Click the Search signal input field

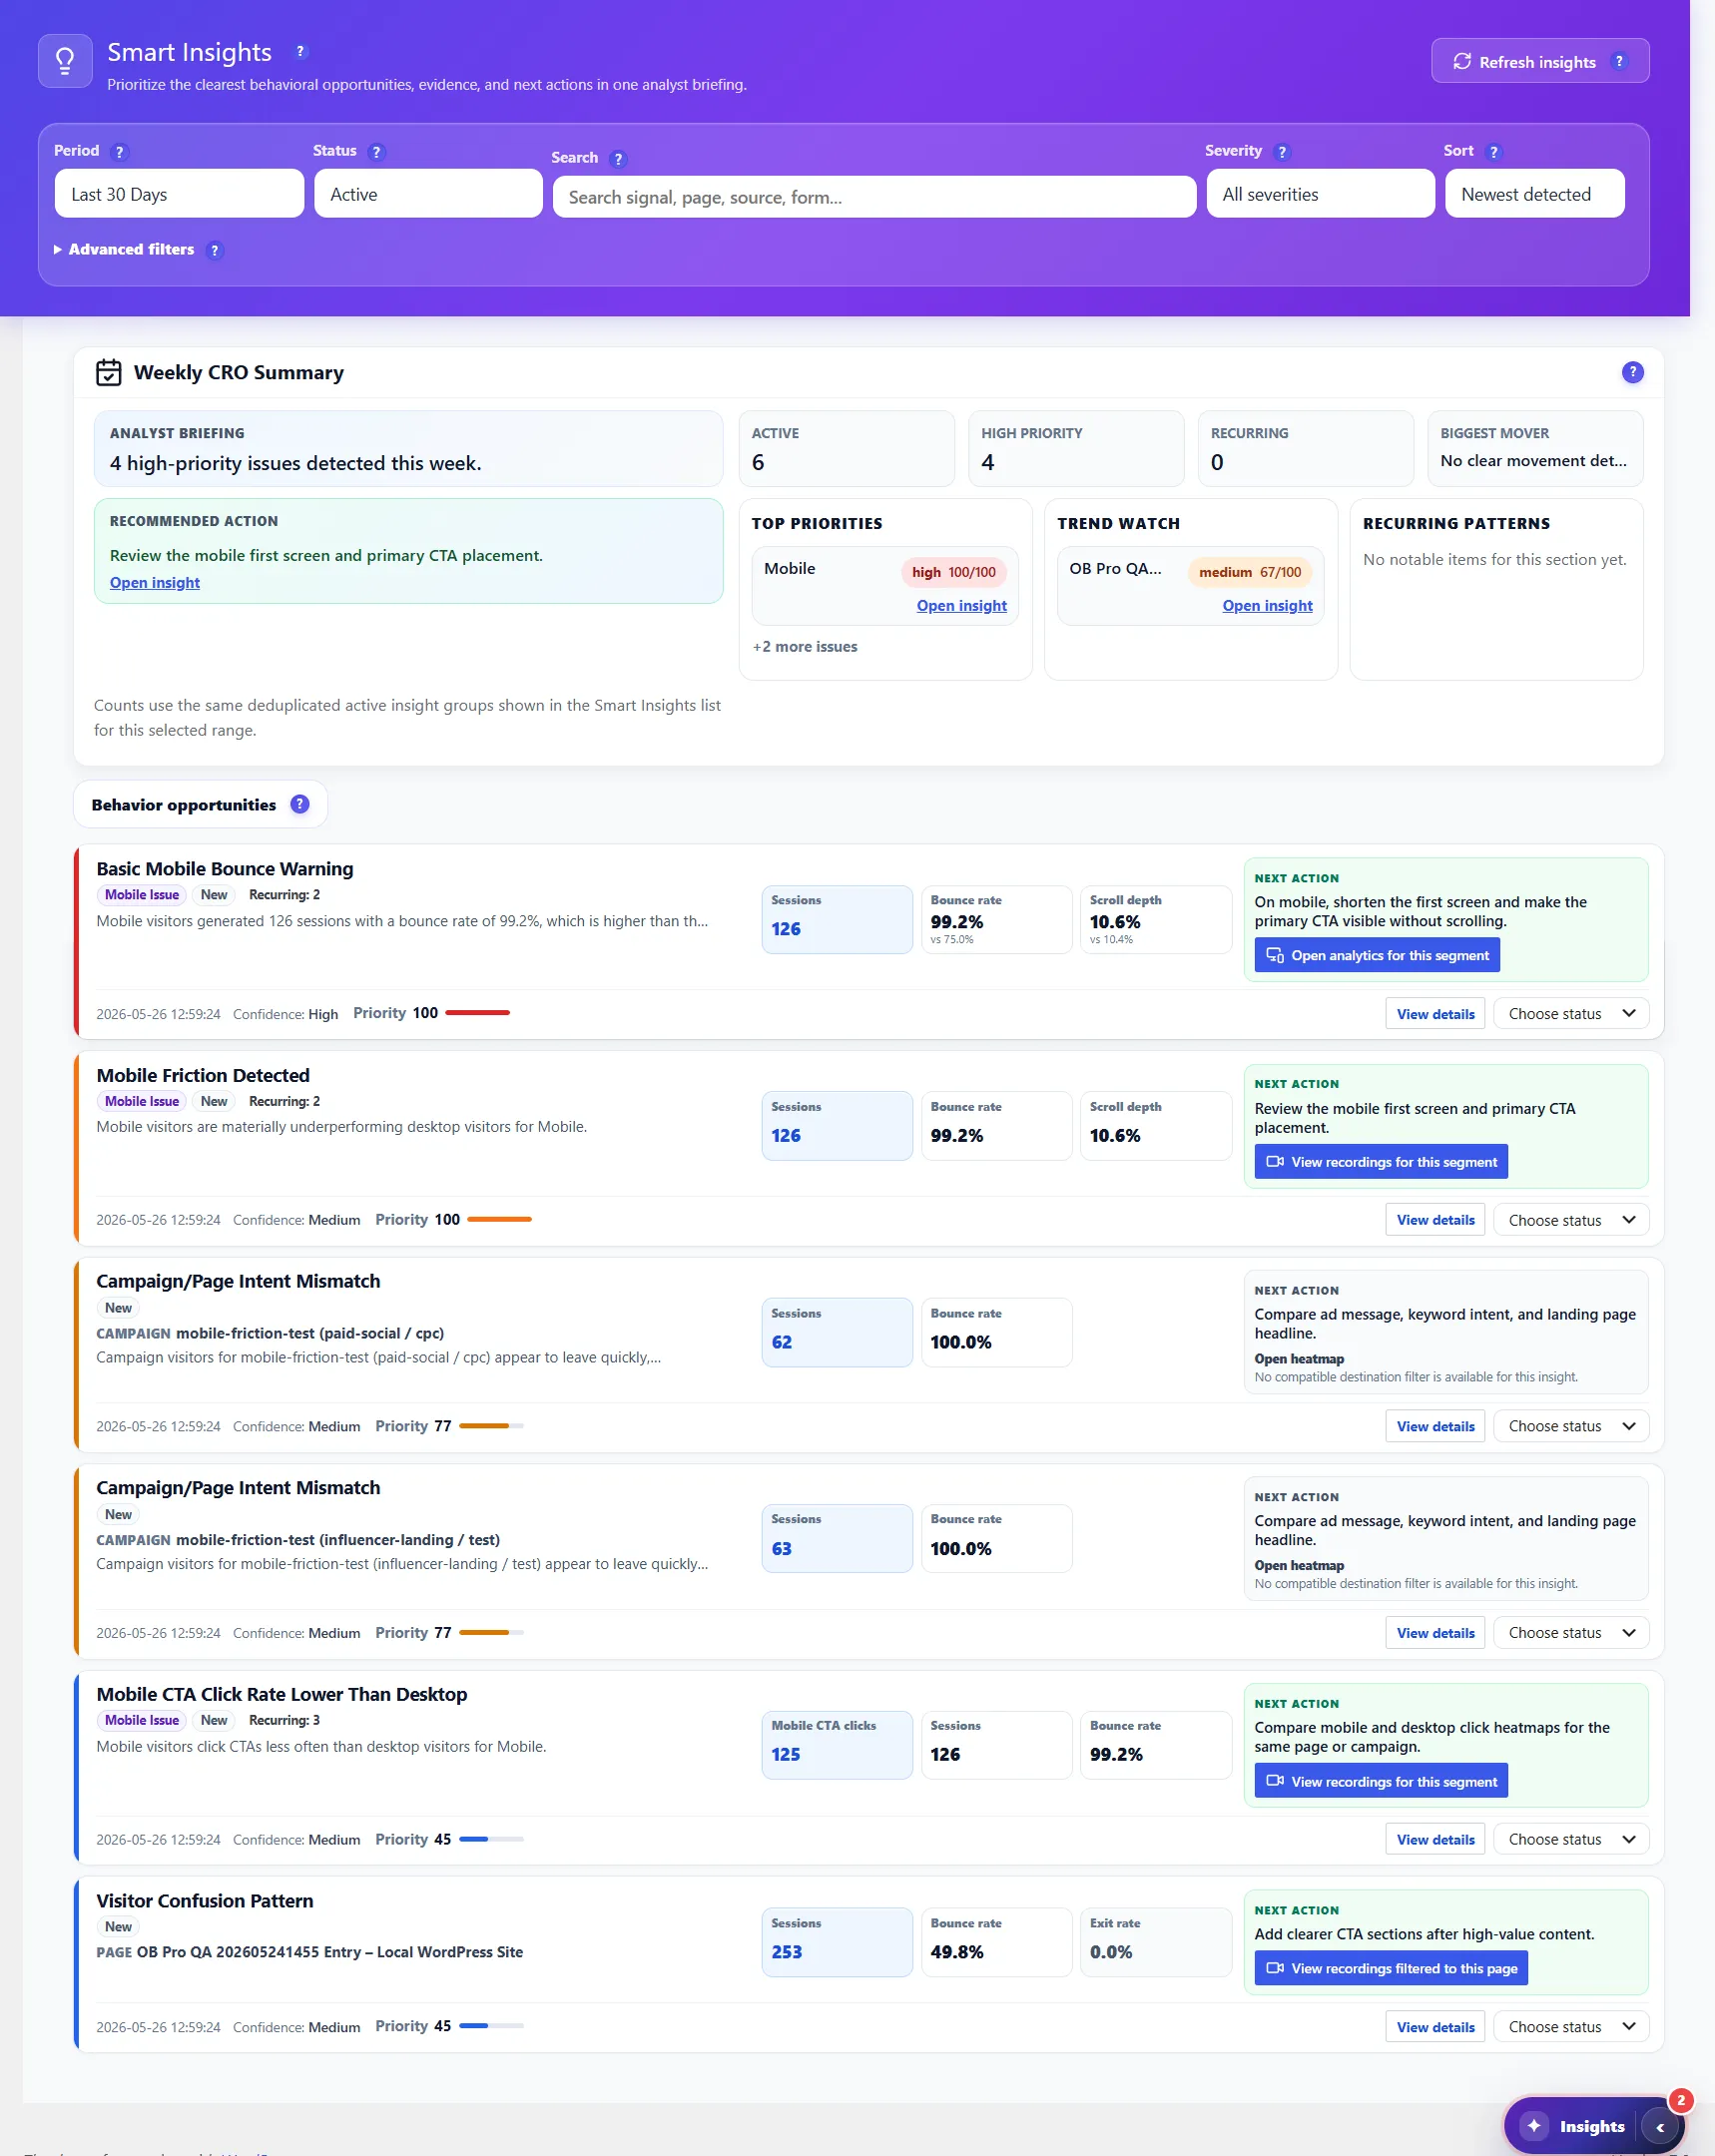[874, 197]
